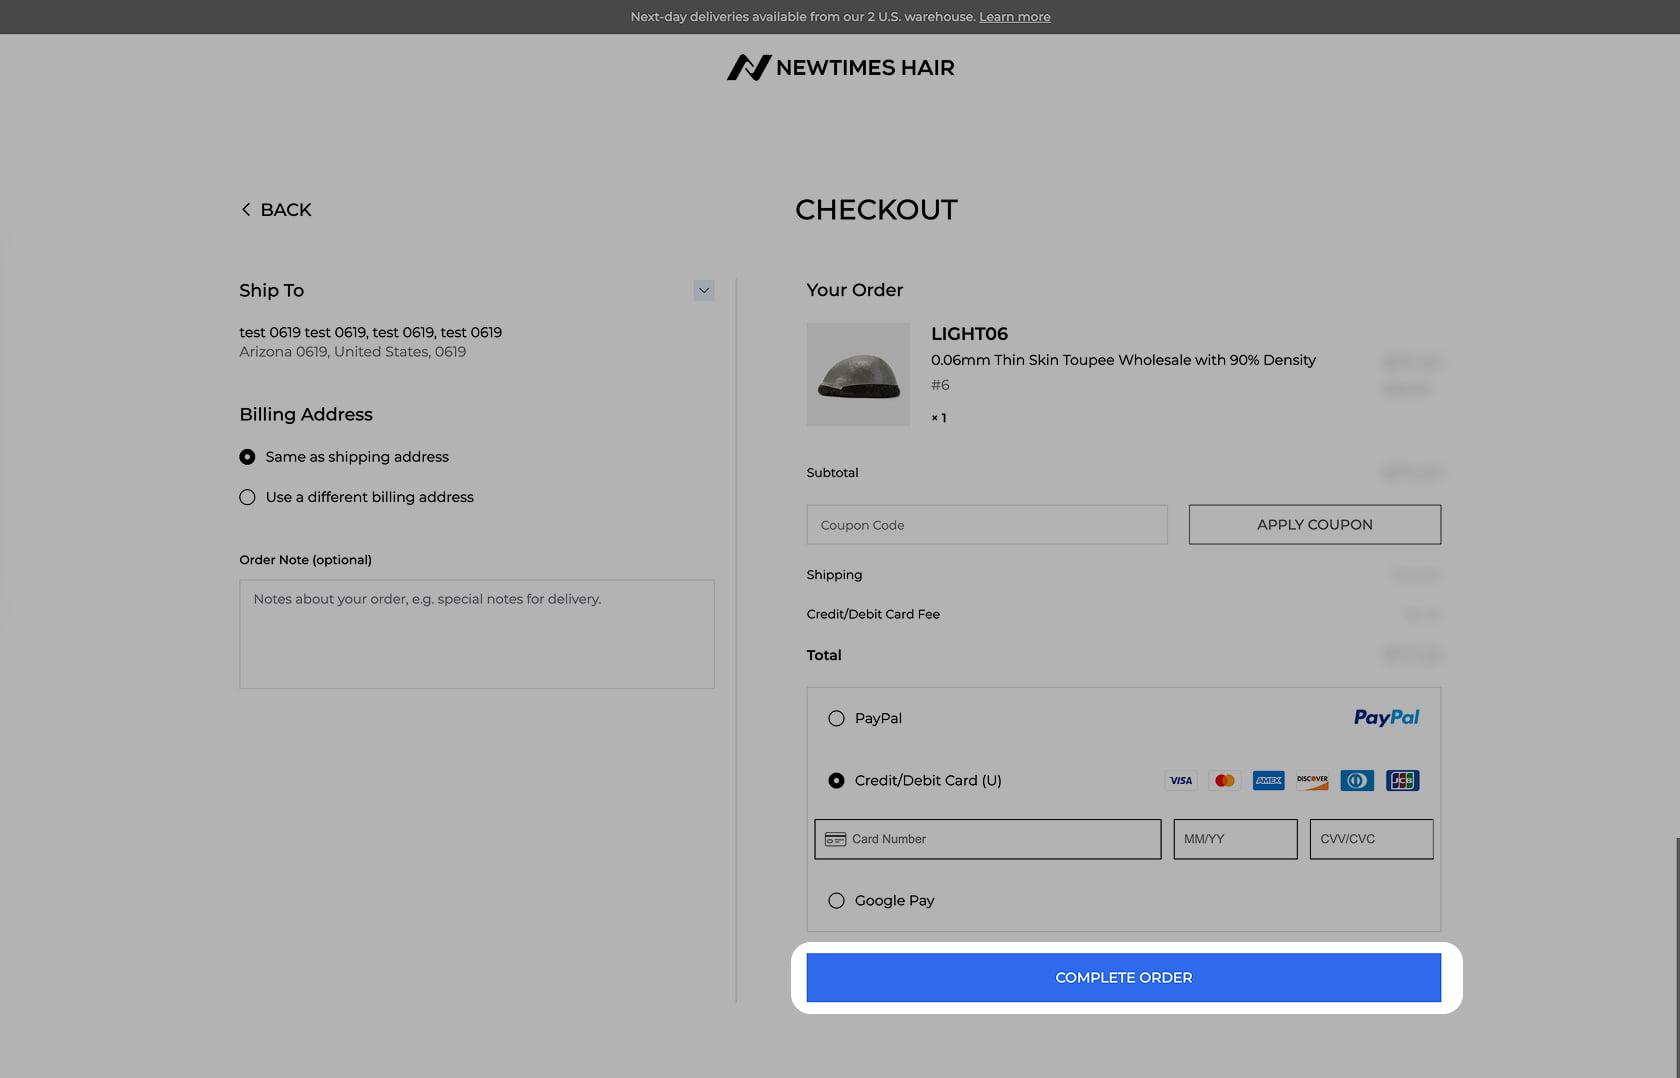Click the Credit/Debit Card Fee label
The width and height of the screenshot is (1680, 1078).
[873, 614]
